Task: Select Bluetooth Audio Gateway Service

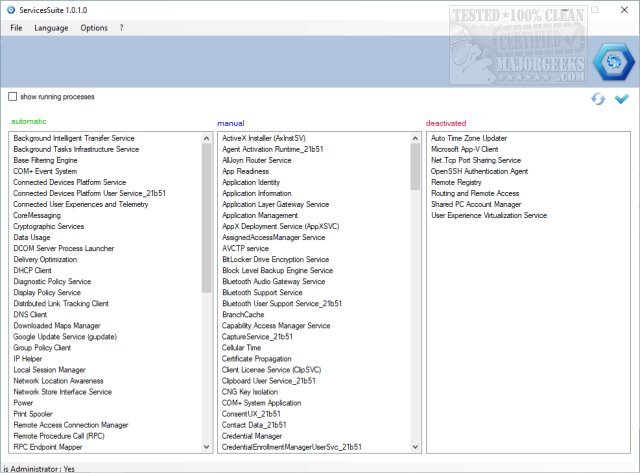Action: click(x=273, y=282)
